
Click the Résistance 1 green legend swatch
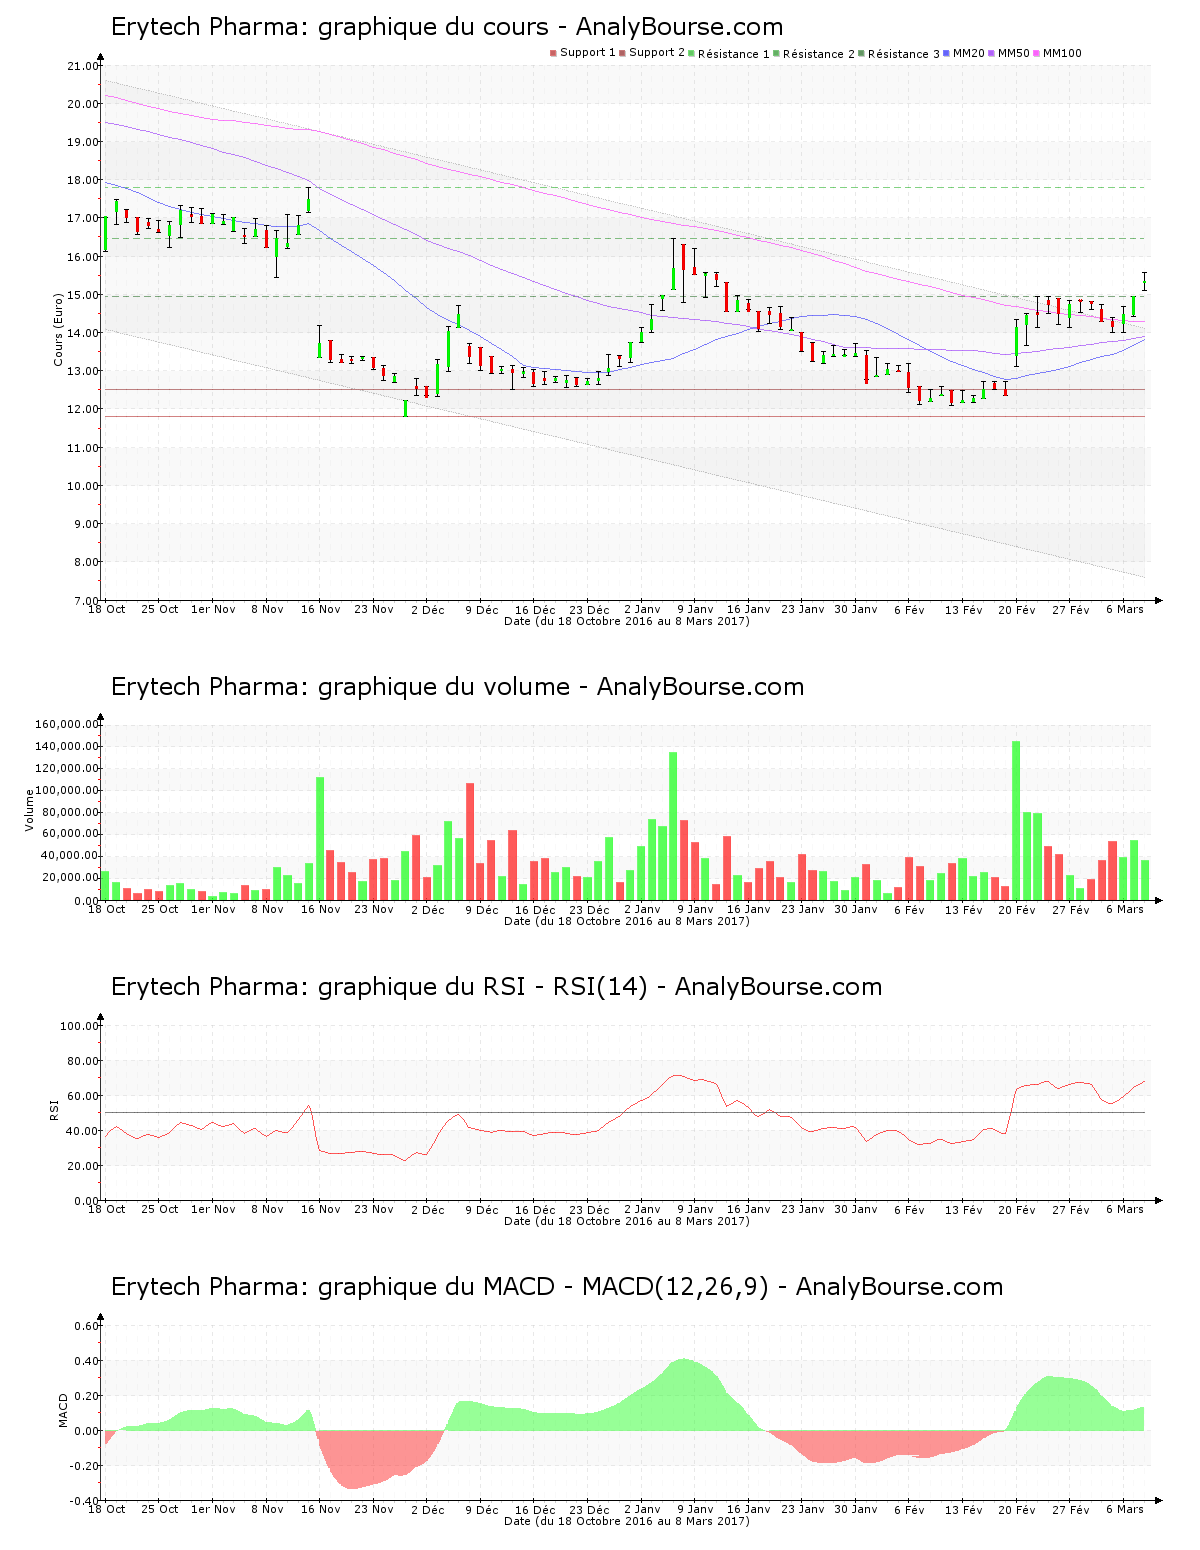click(691, 53)
